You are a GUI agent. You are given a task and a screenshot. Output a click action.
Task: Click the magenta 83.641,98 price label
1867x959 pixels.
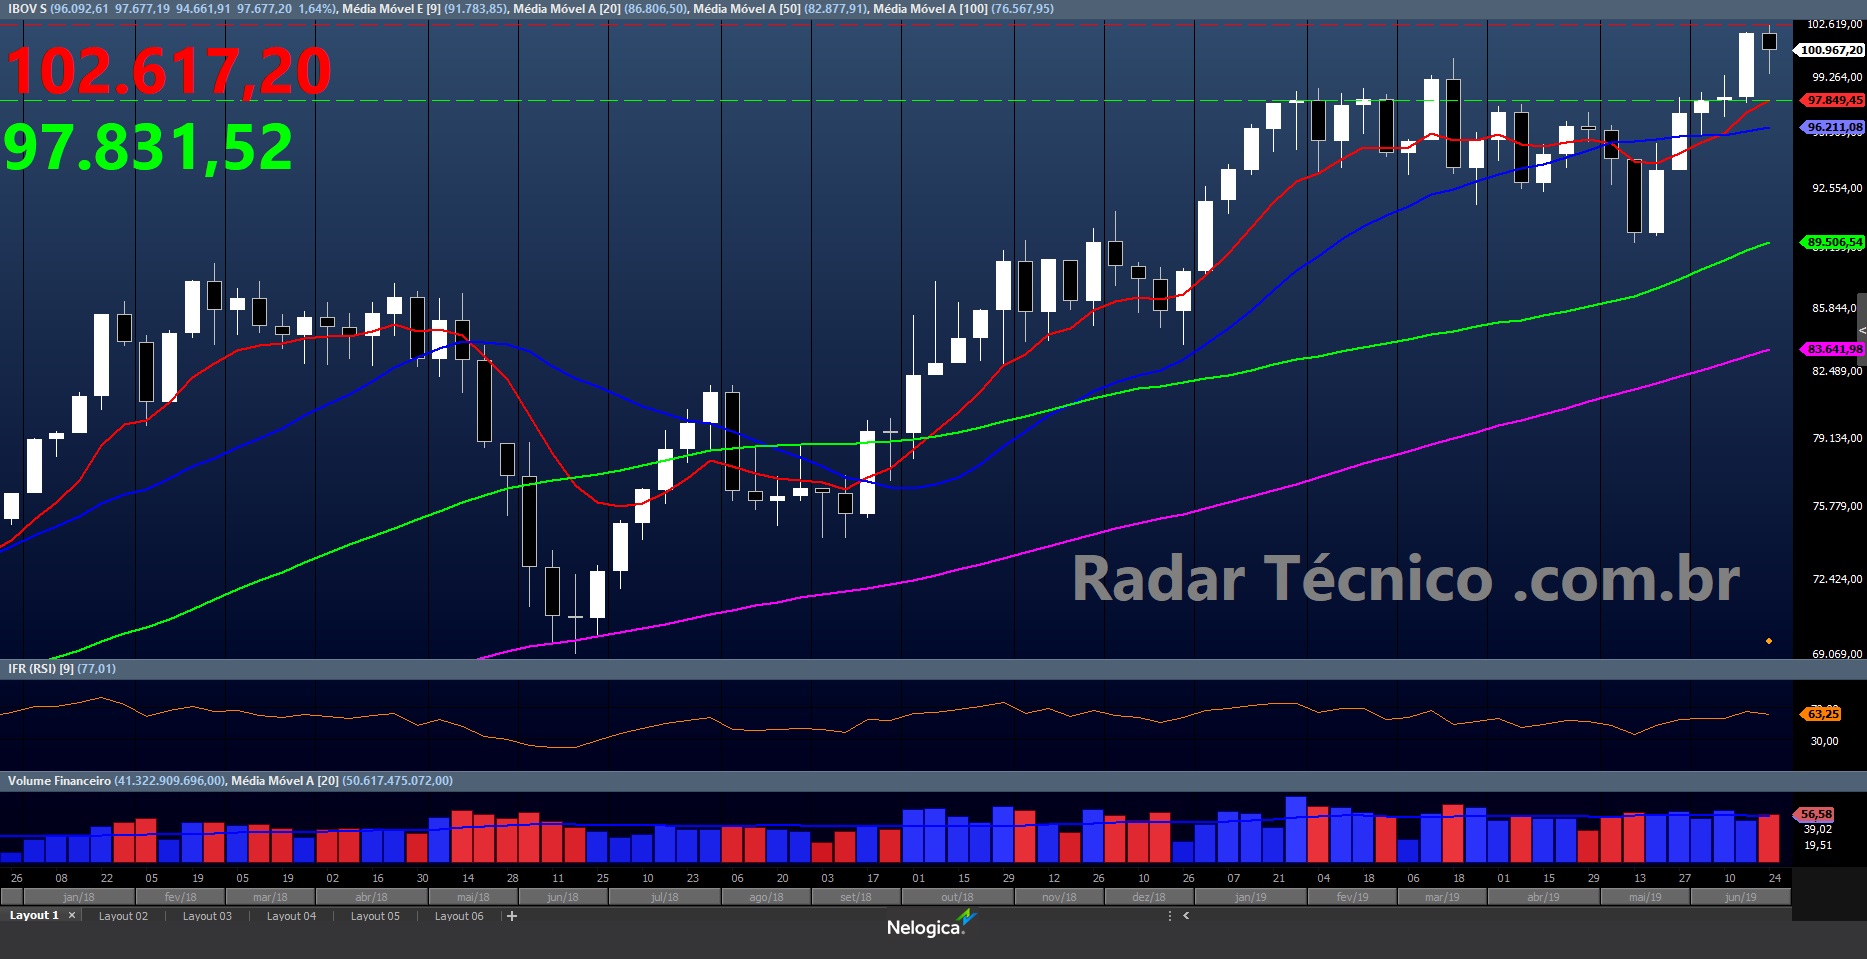tap(1834, 349)
